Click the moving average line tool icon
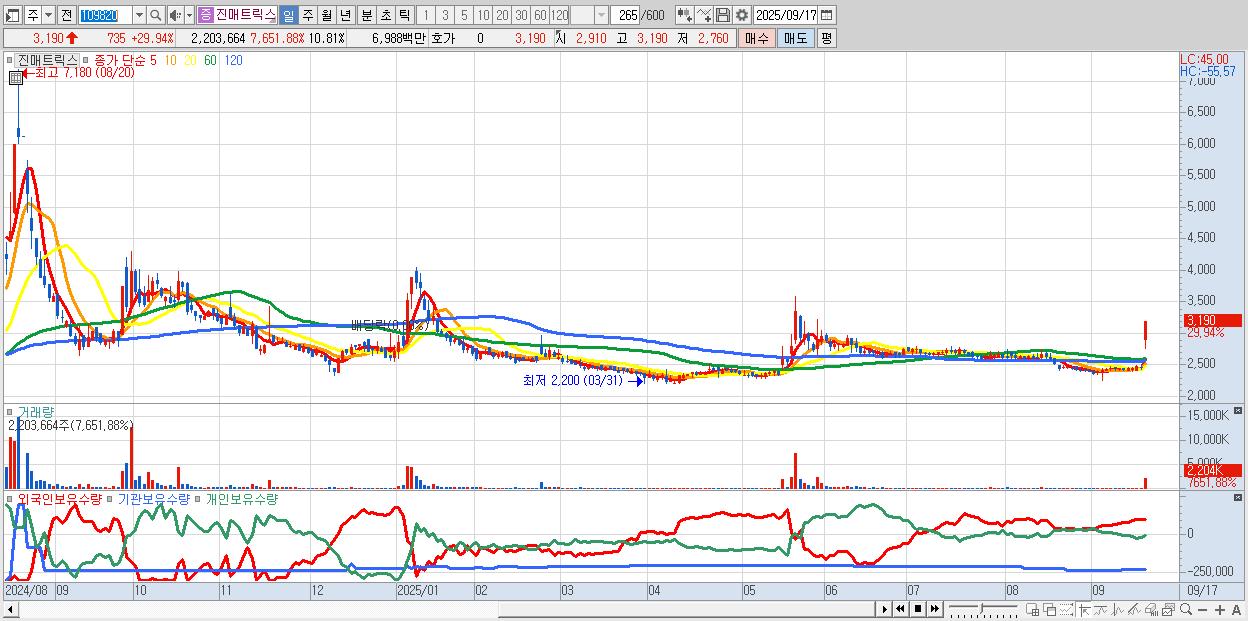The image size is (1248, 621). coord(1100,609)
